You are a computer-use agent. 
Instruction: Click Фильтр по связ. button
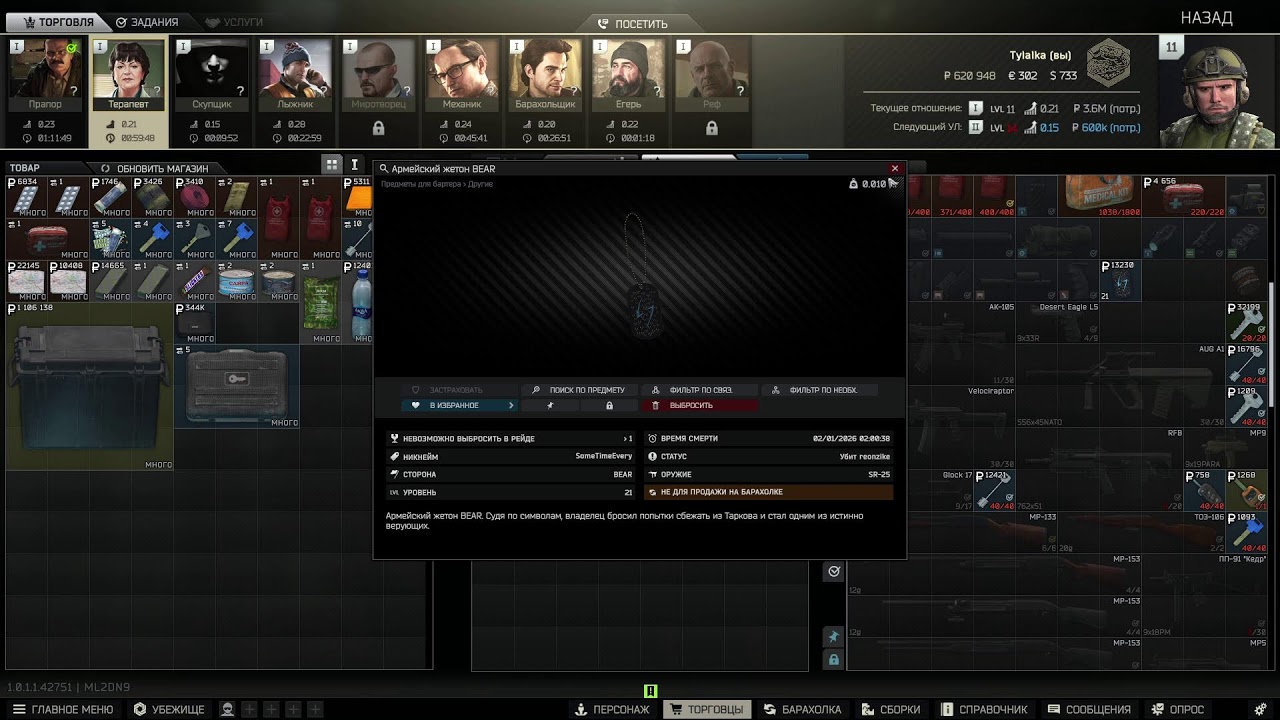coord(698,390)
